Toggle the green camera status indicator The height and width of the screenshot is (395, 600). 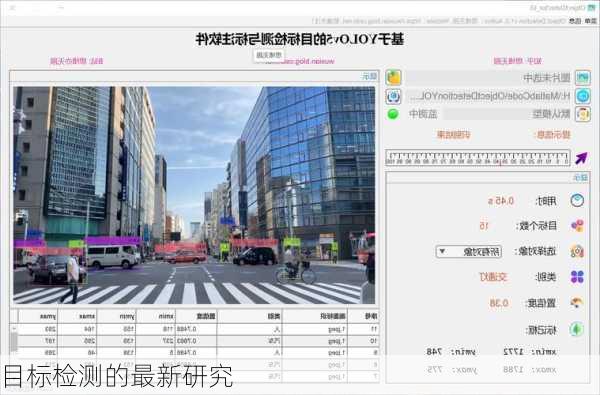point(393,114)
